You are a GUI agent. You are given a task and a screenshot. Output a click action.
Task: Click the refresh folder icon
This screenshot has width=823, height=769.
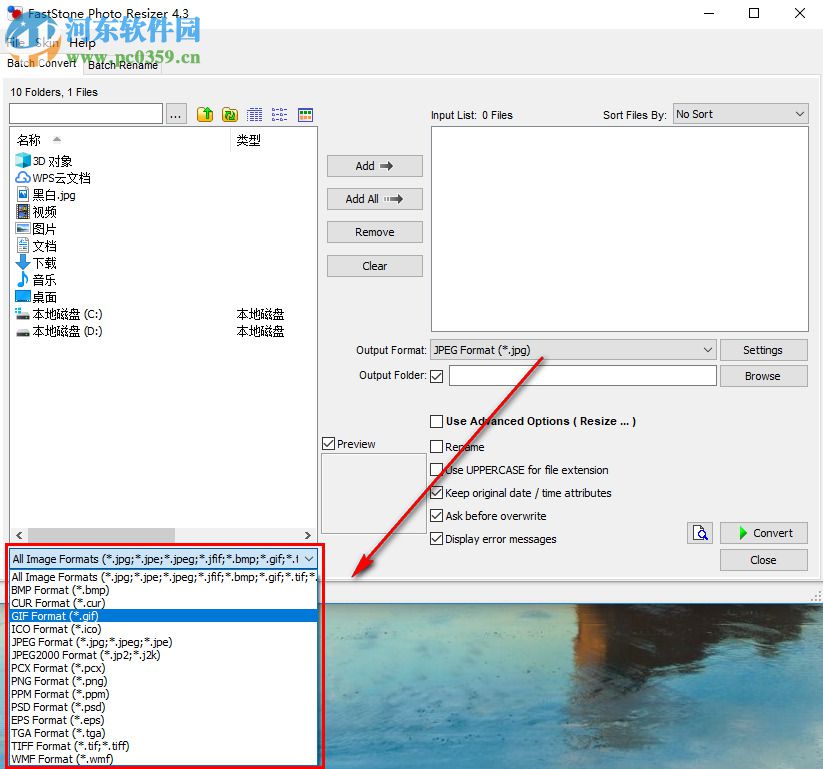point(230,114)
